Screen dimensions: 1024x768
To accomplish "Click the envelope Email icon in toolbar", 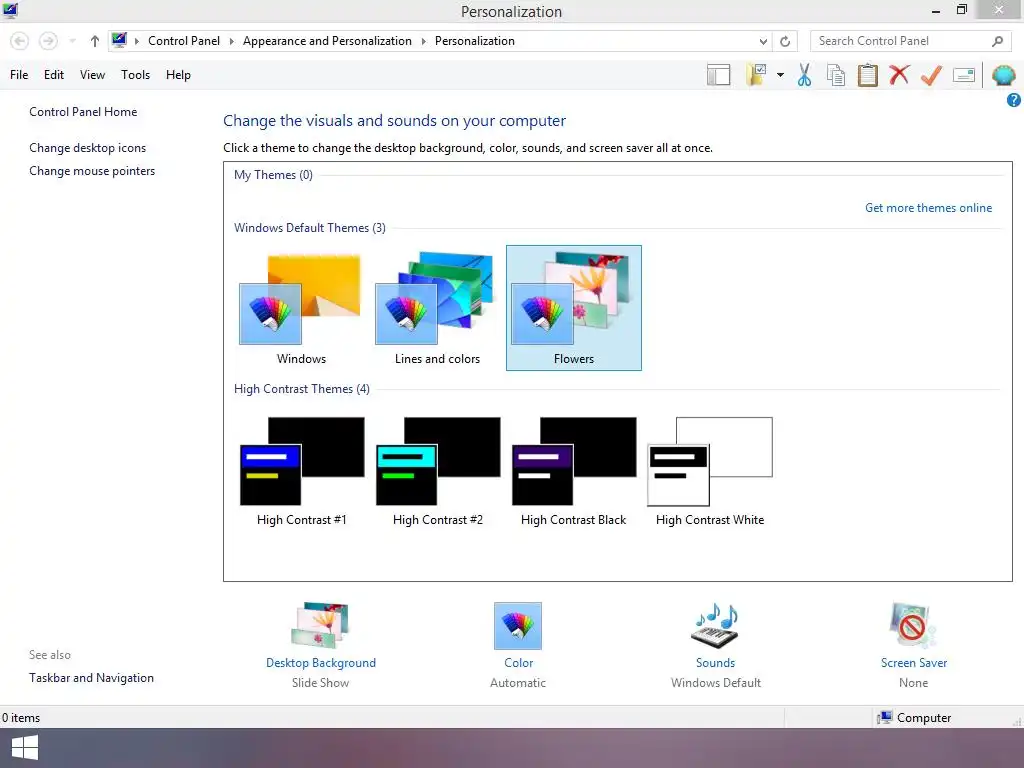I will [x=964, y=75].
